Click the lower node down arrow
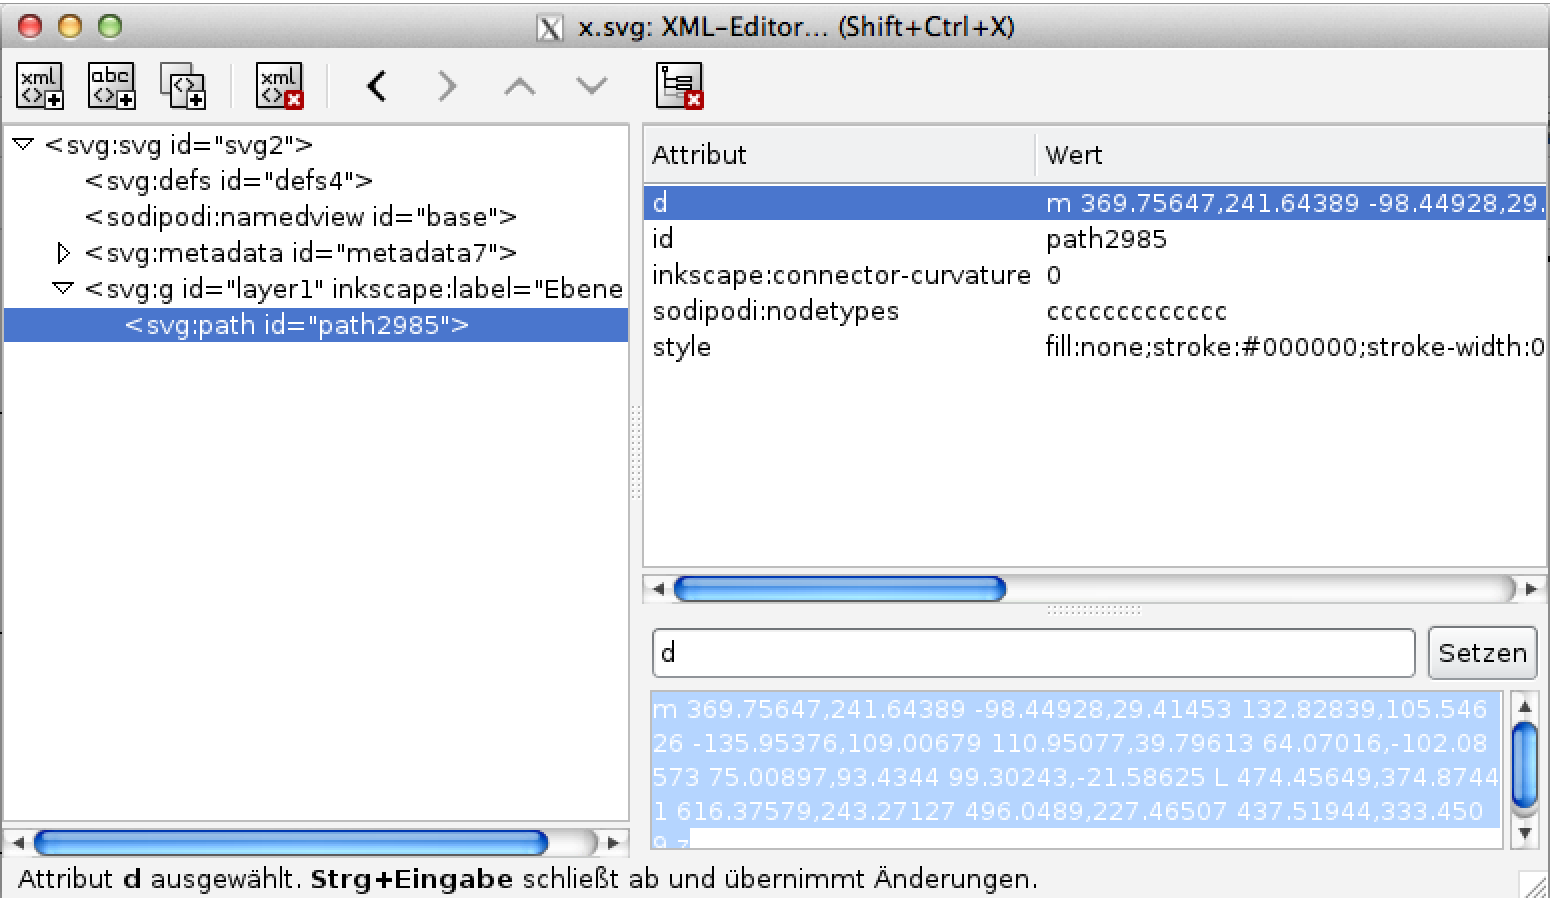 coord(592,87)
